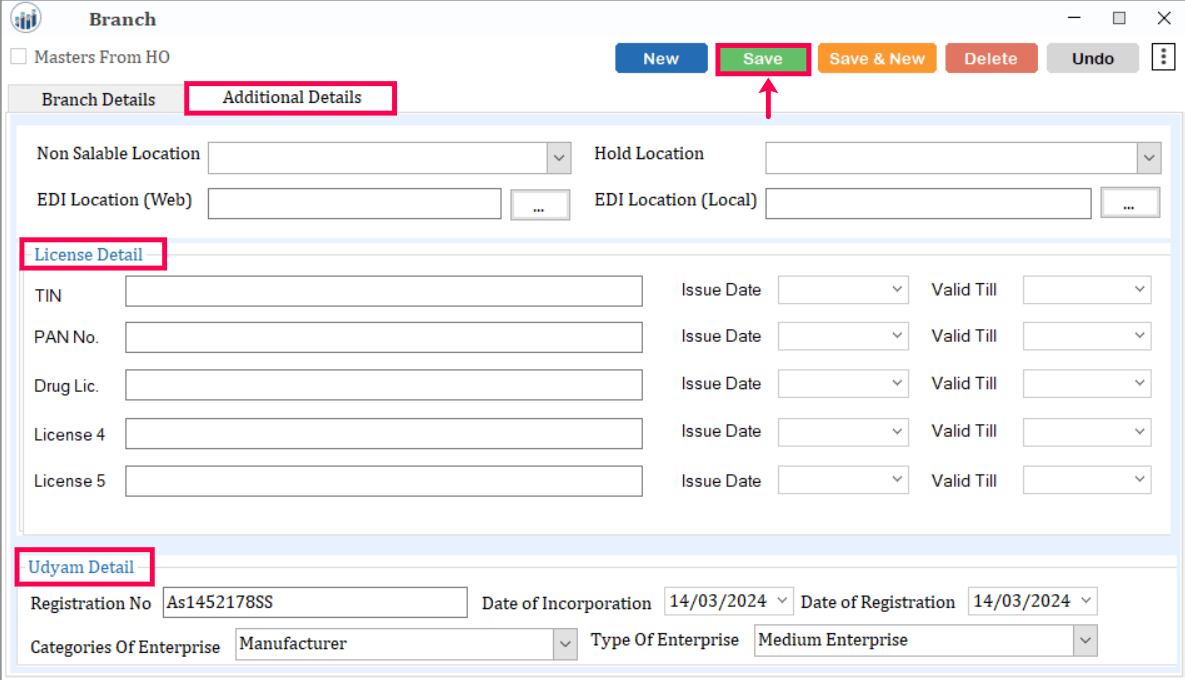1185x680 pixels.
Task: Click the Udyam Detail heading
Action: [x=81, y=567]
